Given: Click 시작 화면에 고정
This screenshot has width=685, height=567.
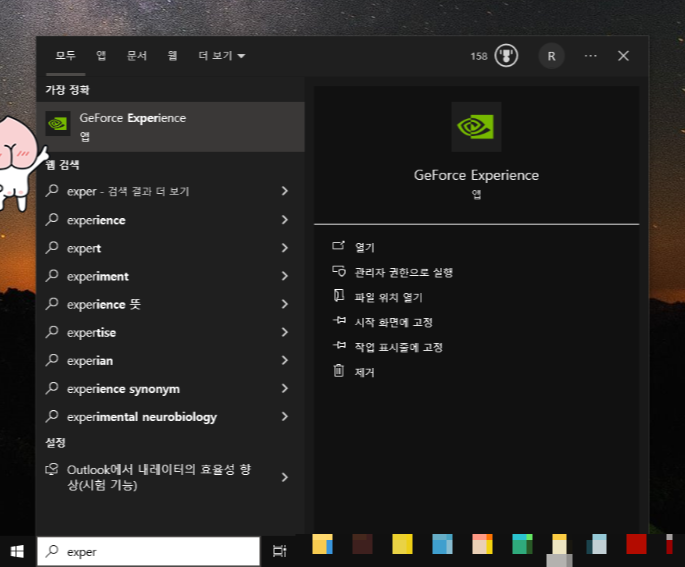Looking at the screenshot, I should click(394, 322).
